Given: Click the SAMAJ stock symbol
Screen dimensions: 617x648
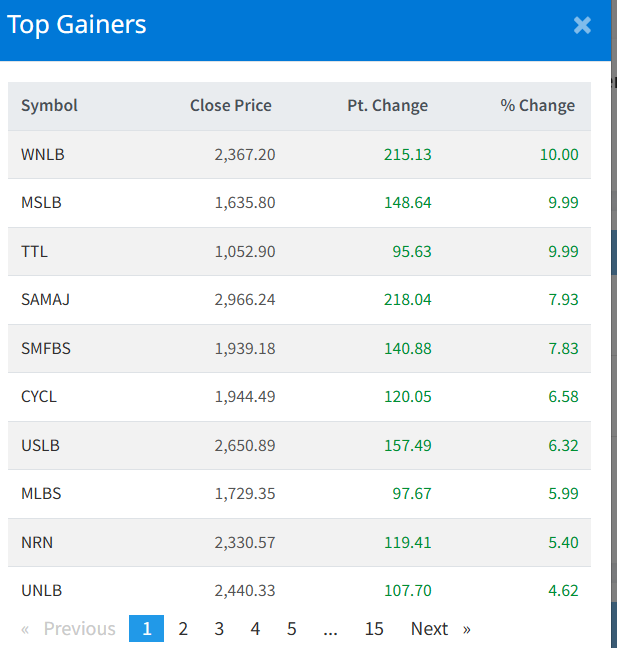Looking at the screenshot, I should pos(44,300).
